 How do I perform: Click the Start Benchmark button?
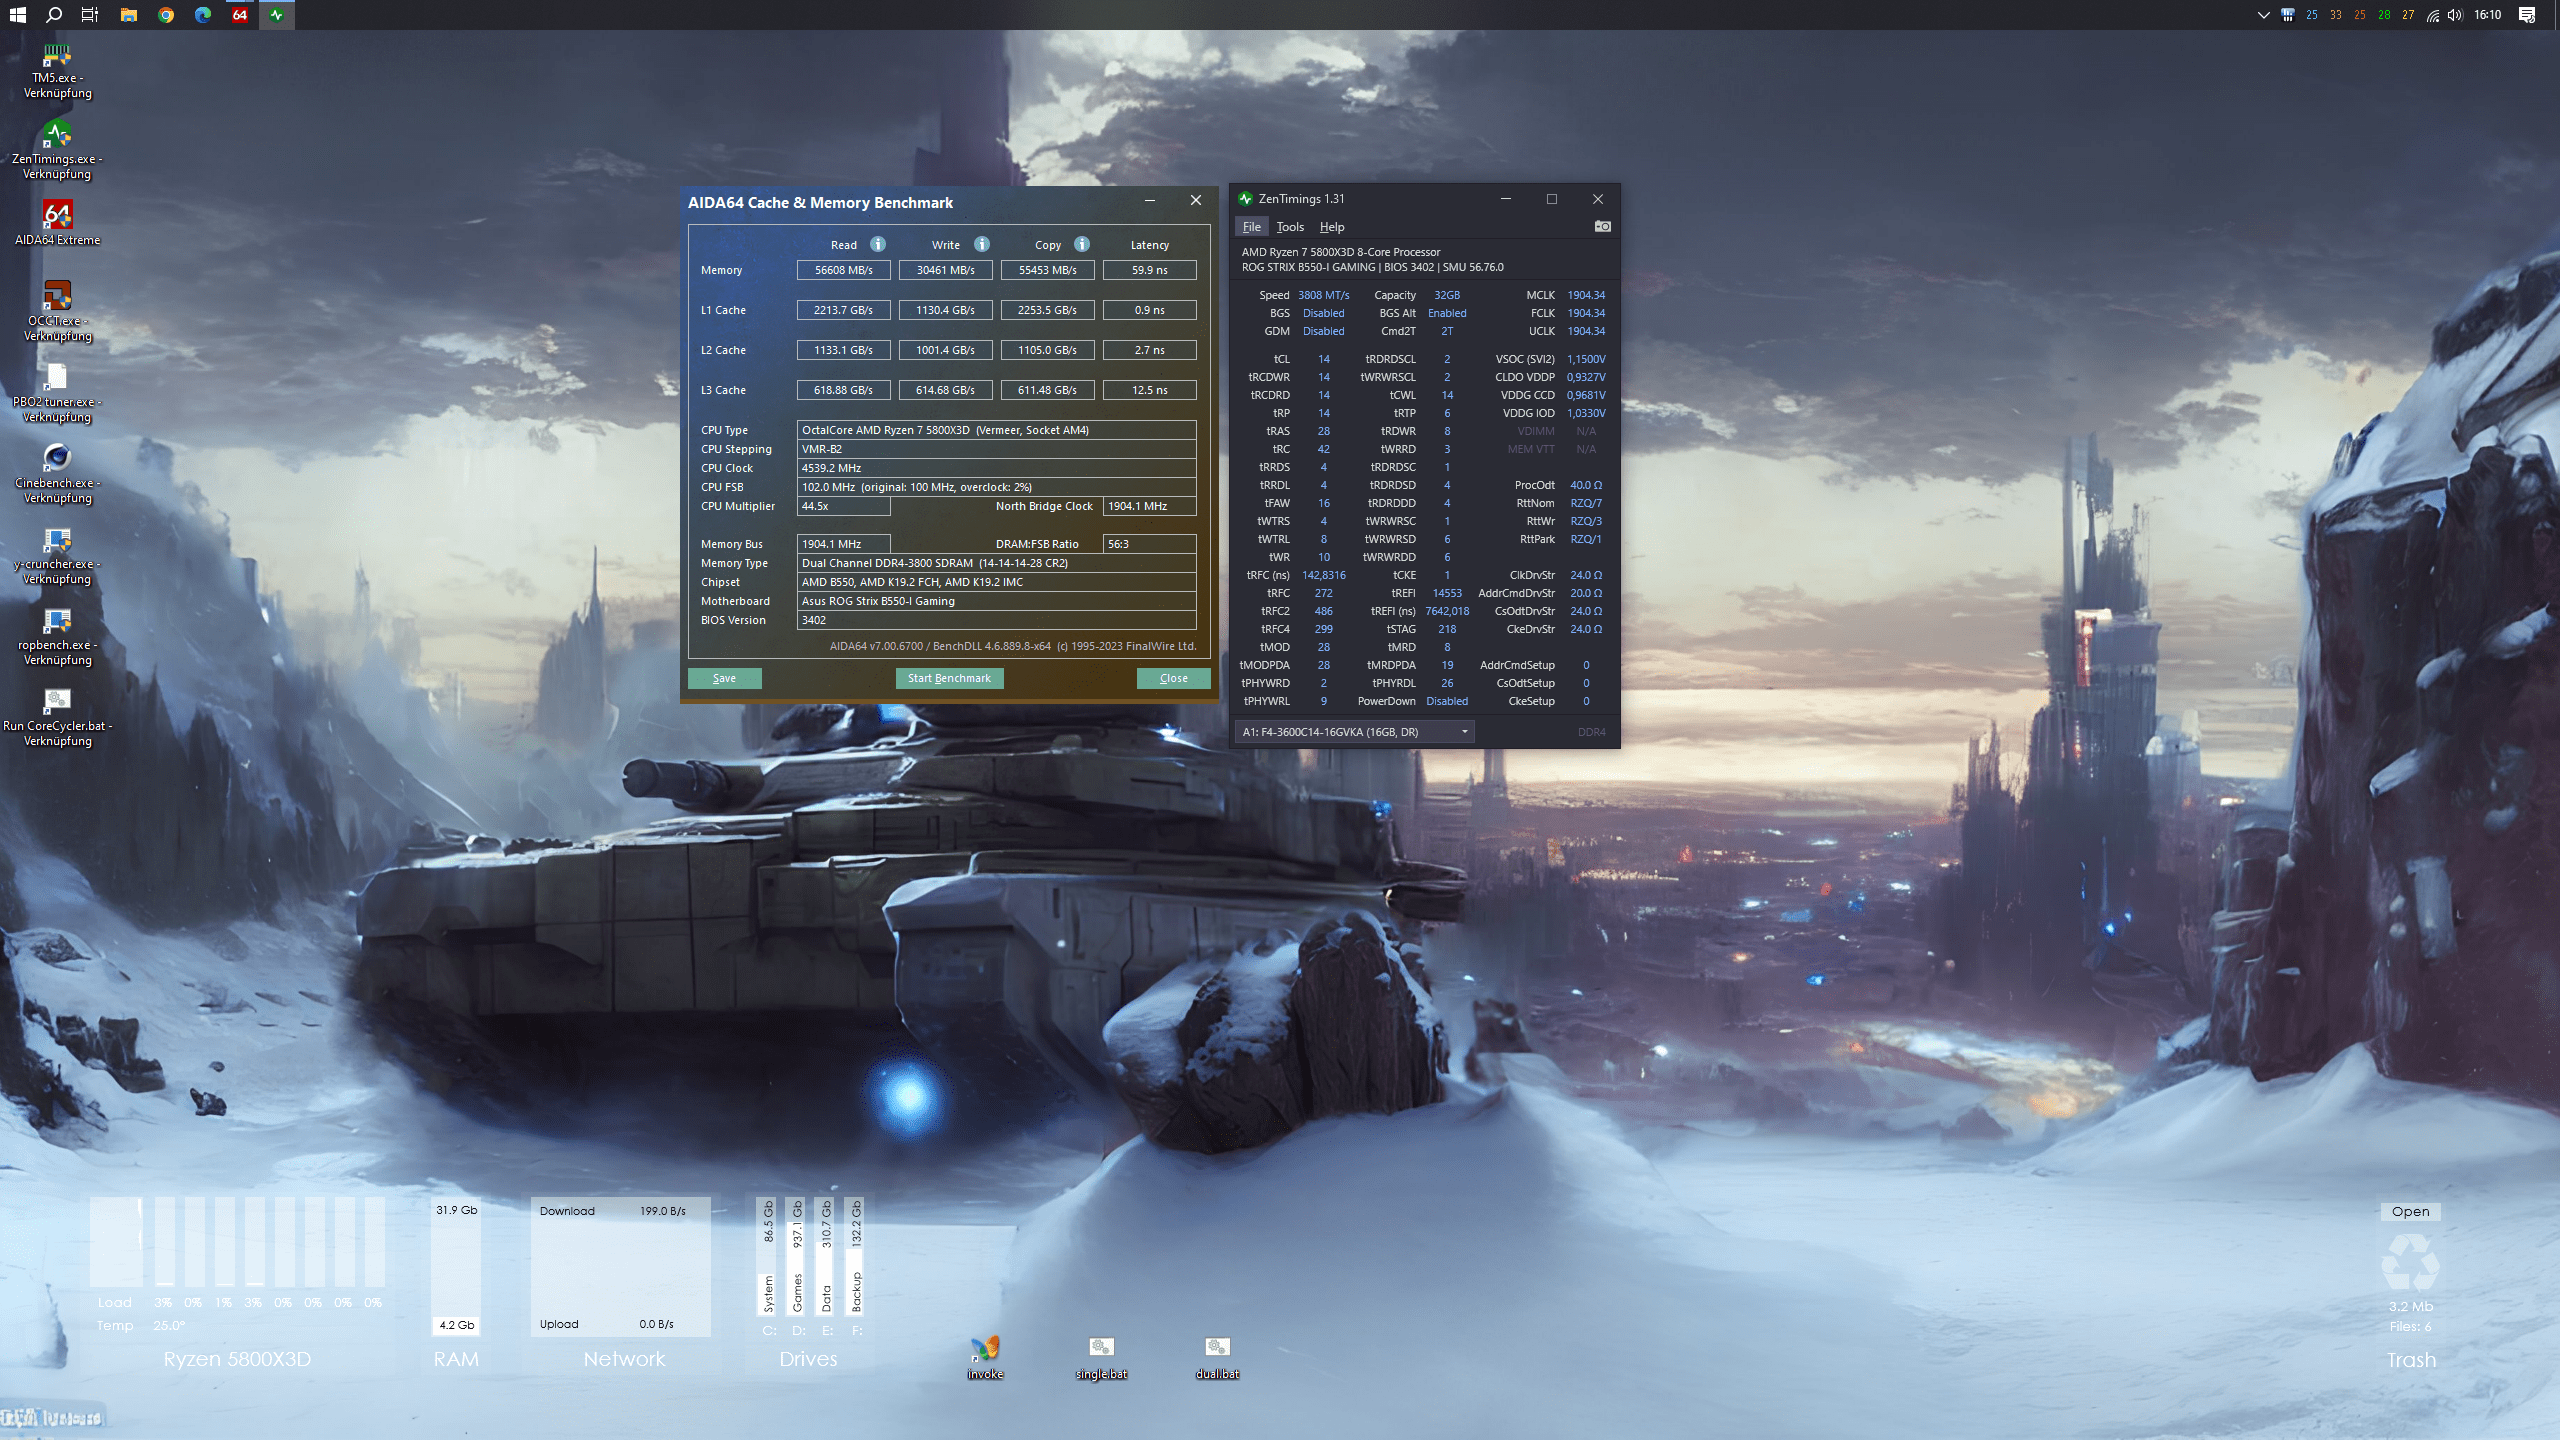(949, 678)
